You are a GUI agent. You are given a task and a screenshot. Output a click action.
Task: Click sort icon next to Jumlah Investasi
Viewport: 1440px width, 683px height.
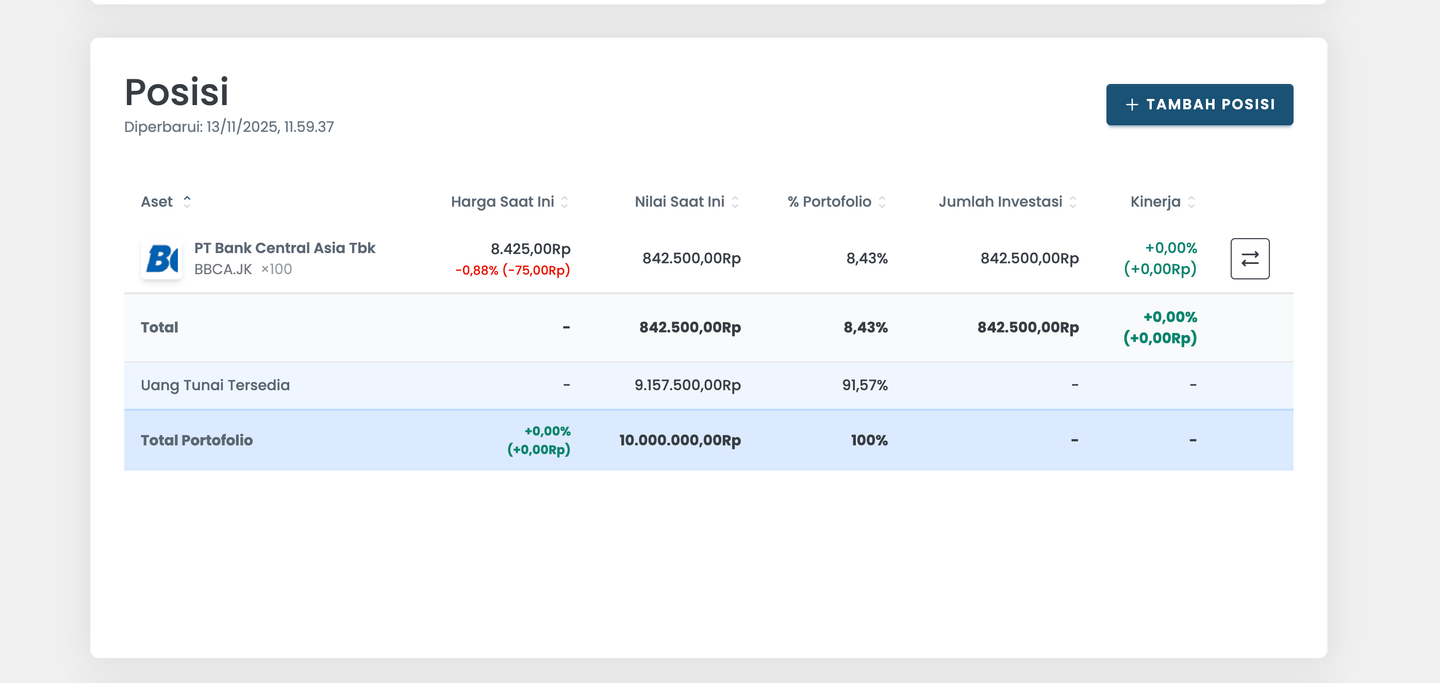click(x=1073, y=202)
